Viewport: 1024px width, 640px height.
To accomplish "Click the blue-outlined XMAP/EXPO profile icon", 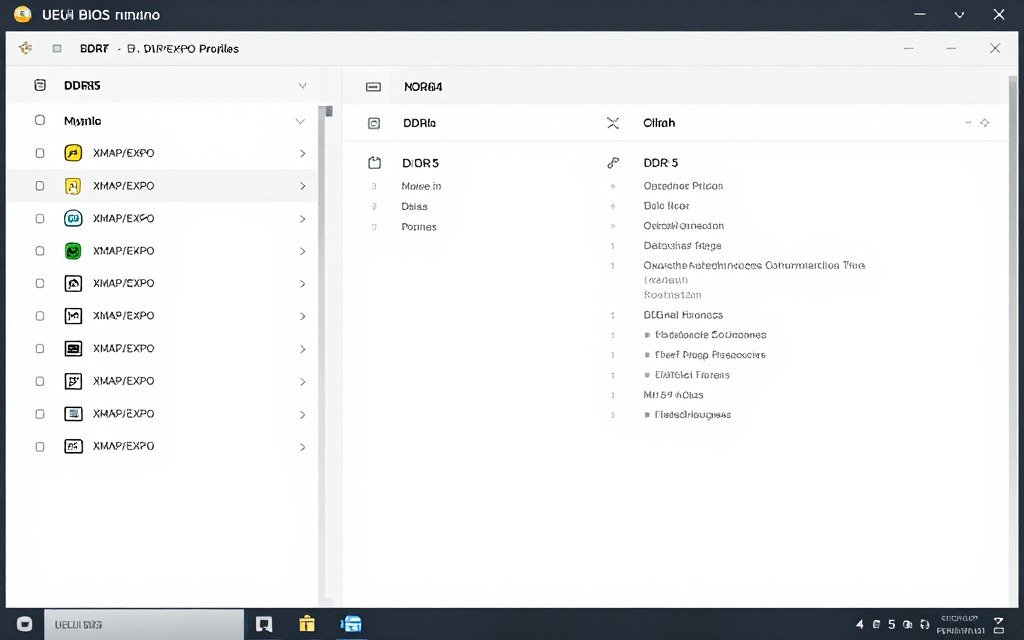I will pos(72,413).
